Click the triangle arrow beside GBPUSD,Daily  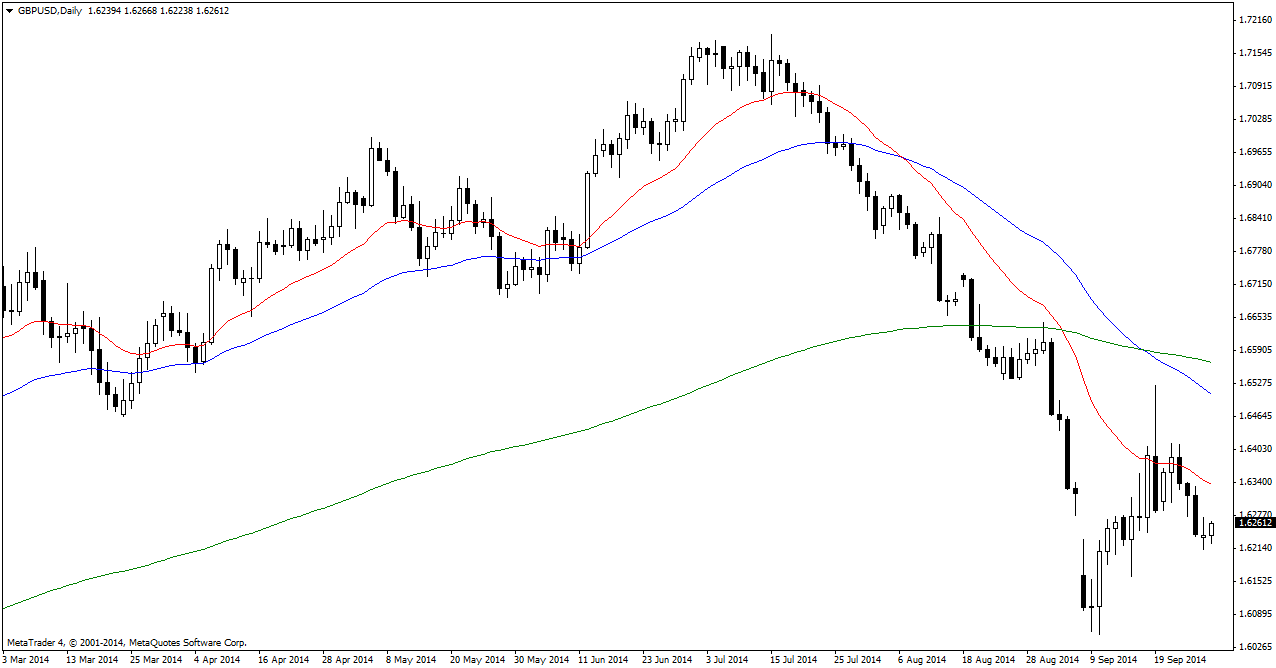9,11
